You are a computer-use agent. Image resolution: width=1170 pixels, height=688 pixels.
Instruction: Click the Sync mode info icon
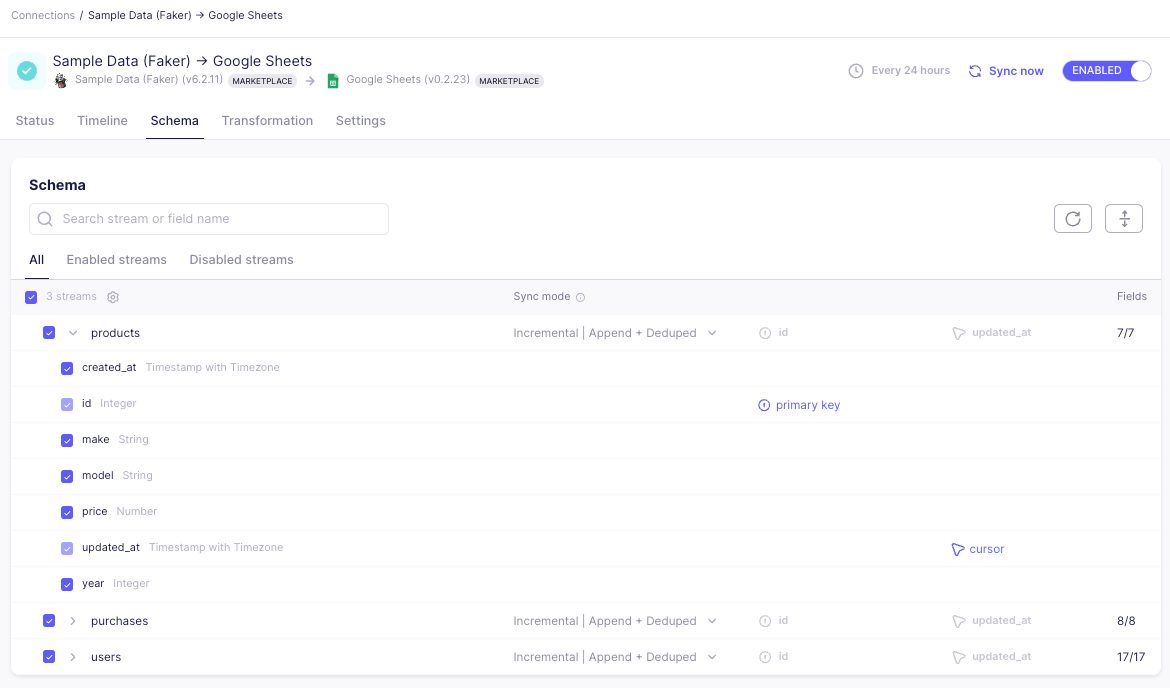[x=580, y=297]
